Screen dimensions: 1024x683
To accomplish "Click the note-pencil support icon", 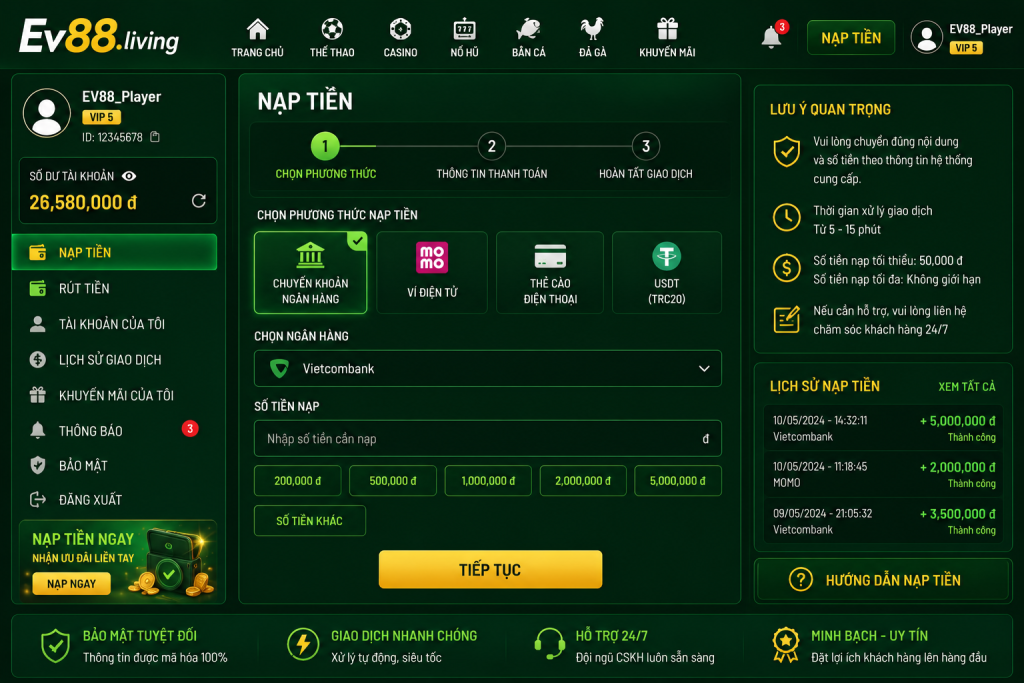I will 787,319.
